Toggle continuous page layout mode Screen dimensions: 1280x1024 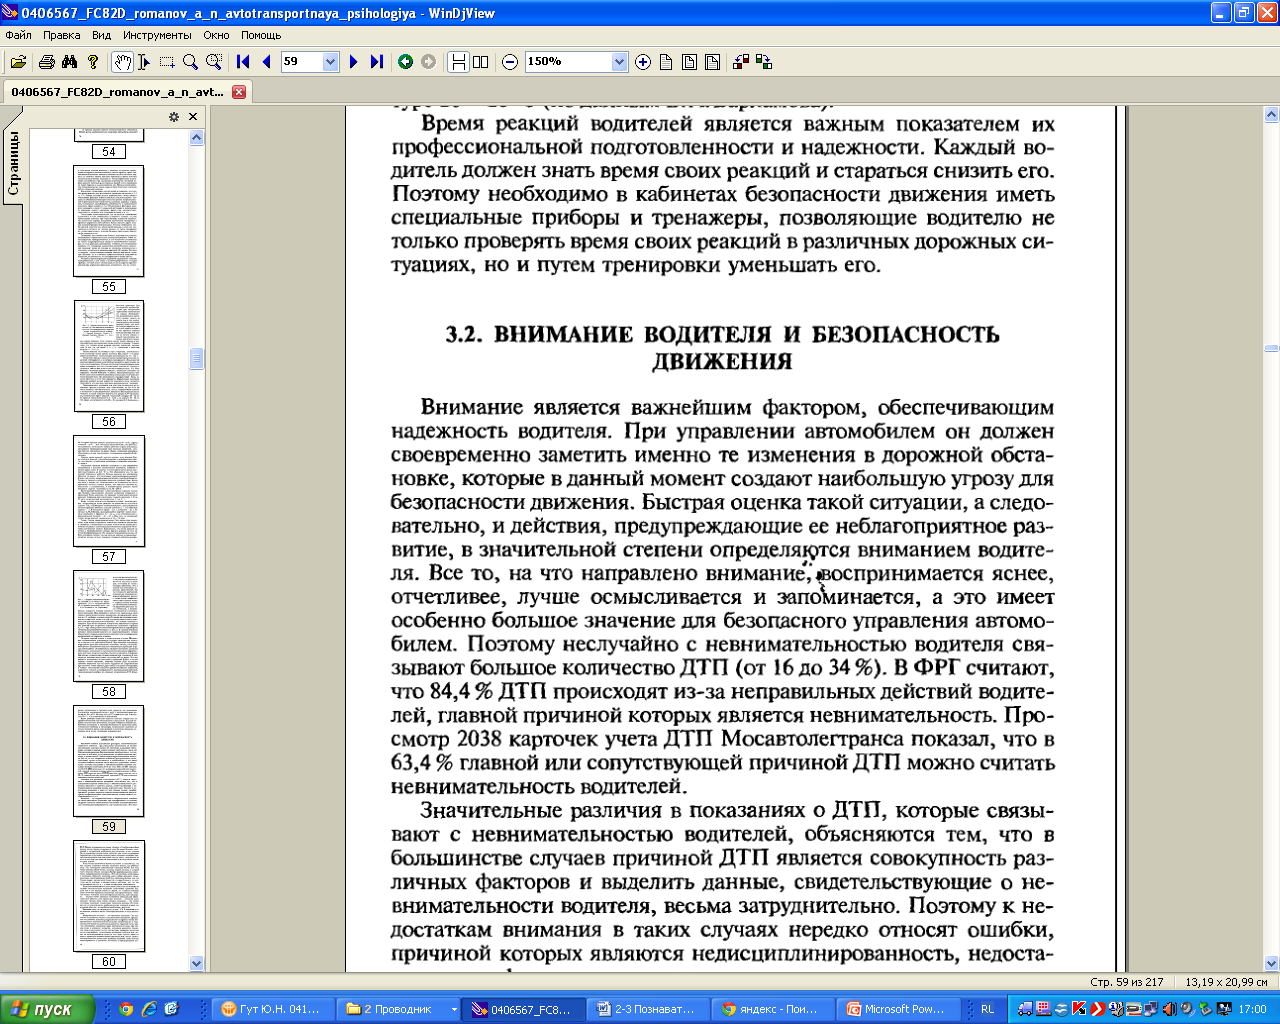click(x=459, y=62)
